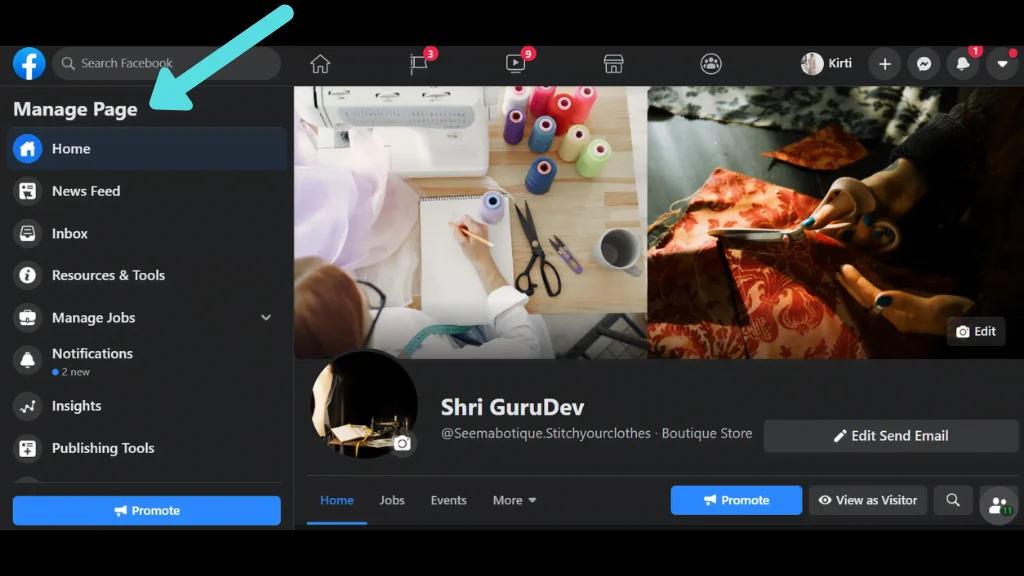The image size is (1024, 576).
Task: Open Notifications with 2 new
Action: tap(147, 360)
